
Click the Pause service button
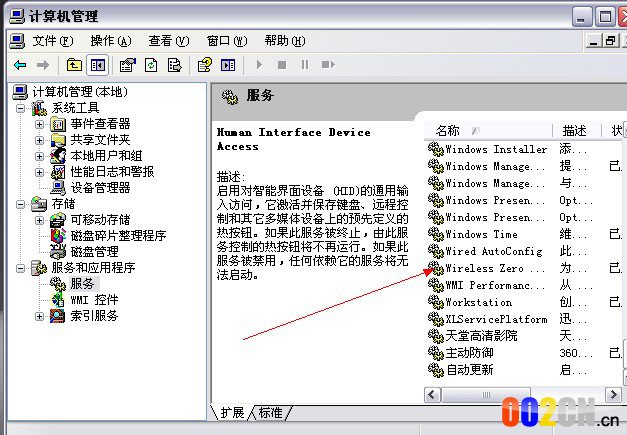[x=305, y=65]
